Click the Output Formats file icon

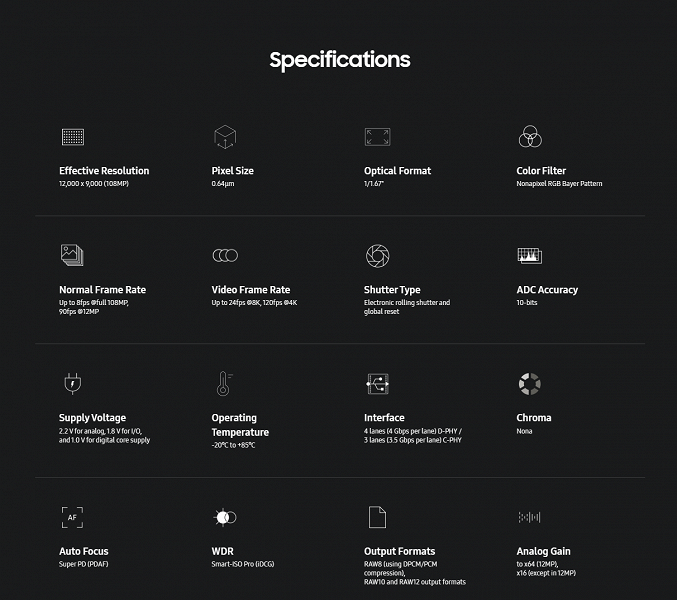(376, 517)
